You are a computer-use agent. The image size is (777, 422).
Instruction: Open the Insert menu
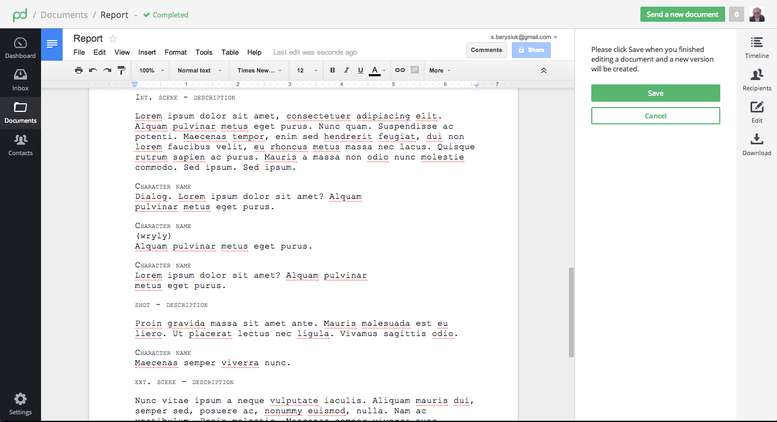click(147, 52)
